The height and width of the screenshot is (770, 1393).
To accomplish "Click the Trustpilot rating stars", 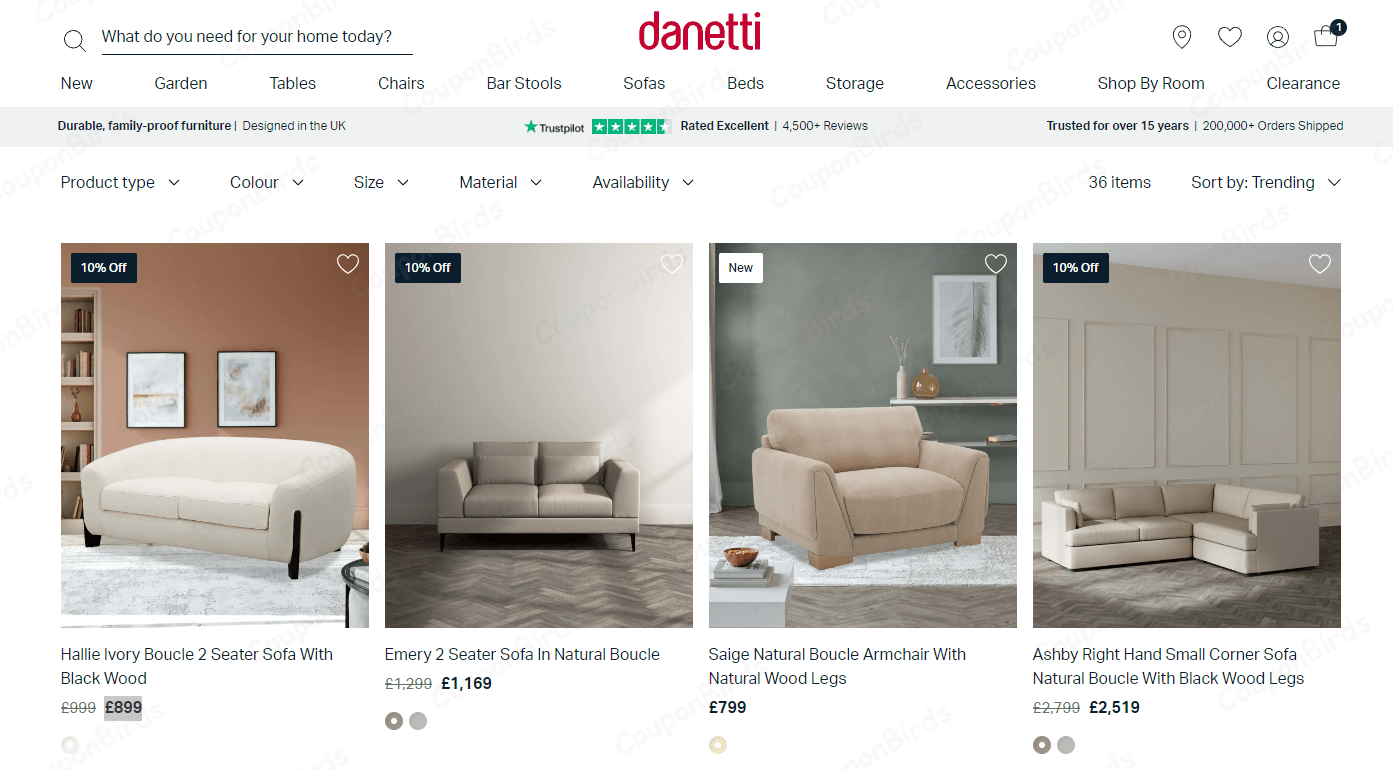I will coord(631,126).
